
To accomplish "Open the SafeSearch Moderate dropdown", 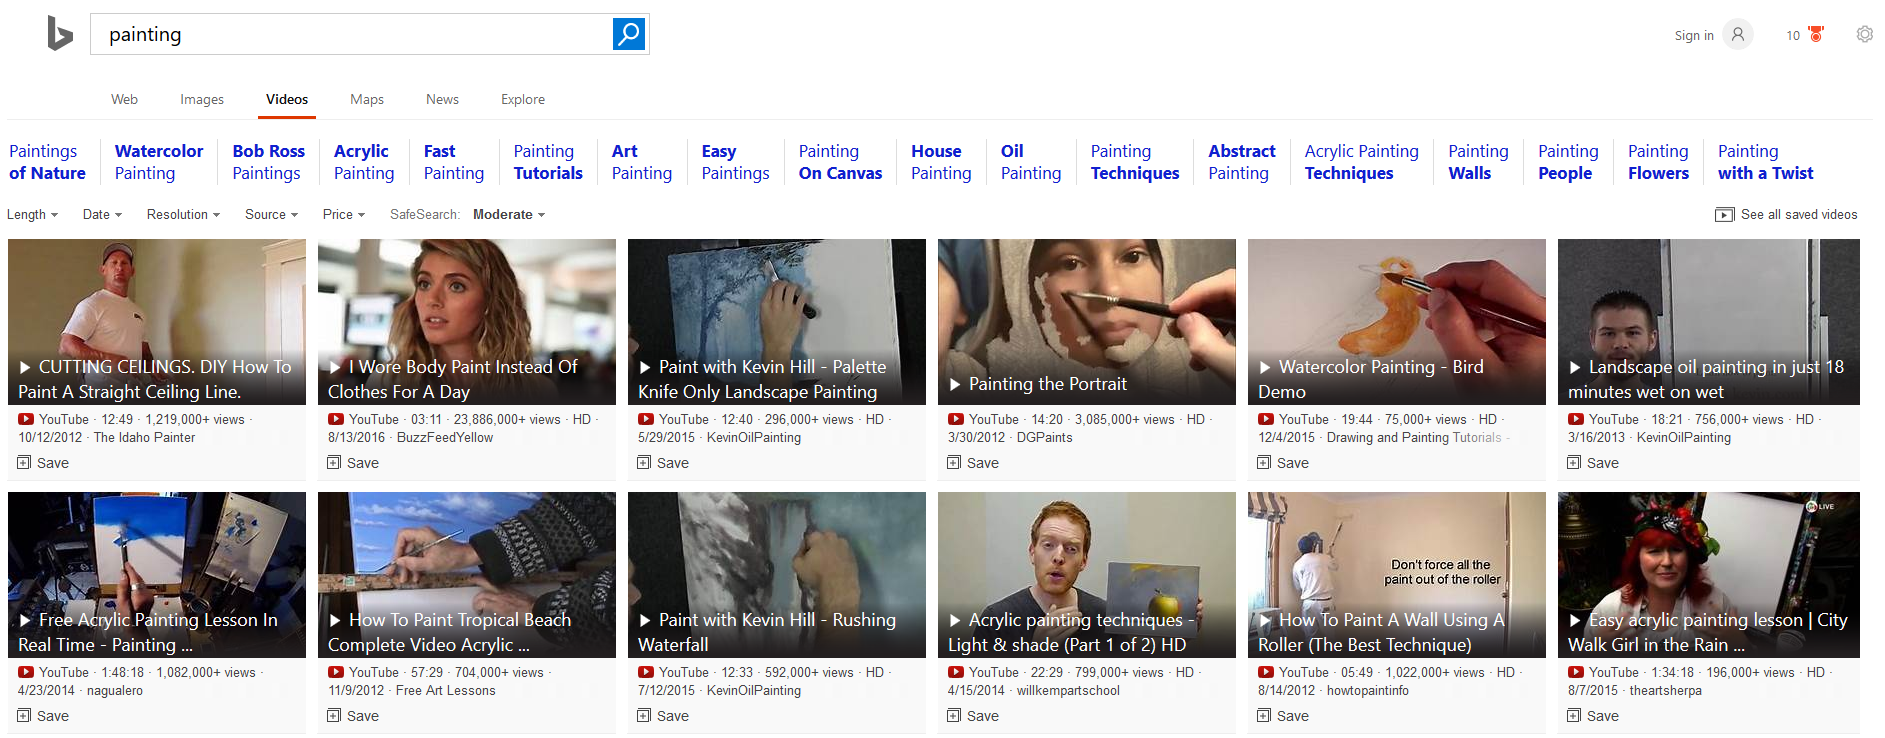I will [508, 215].
